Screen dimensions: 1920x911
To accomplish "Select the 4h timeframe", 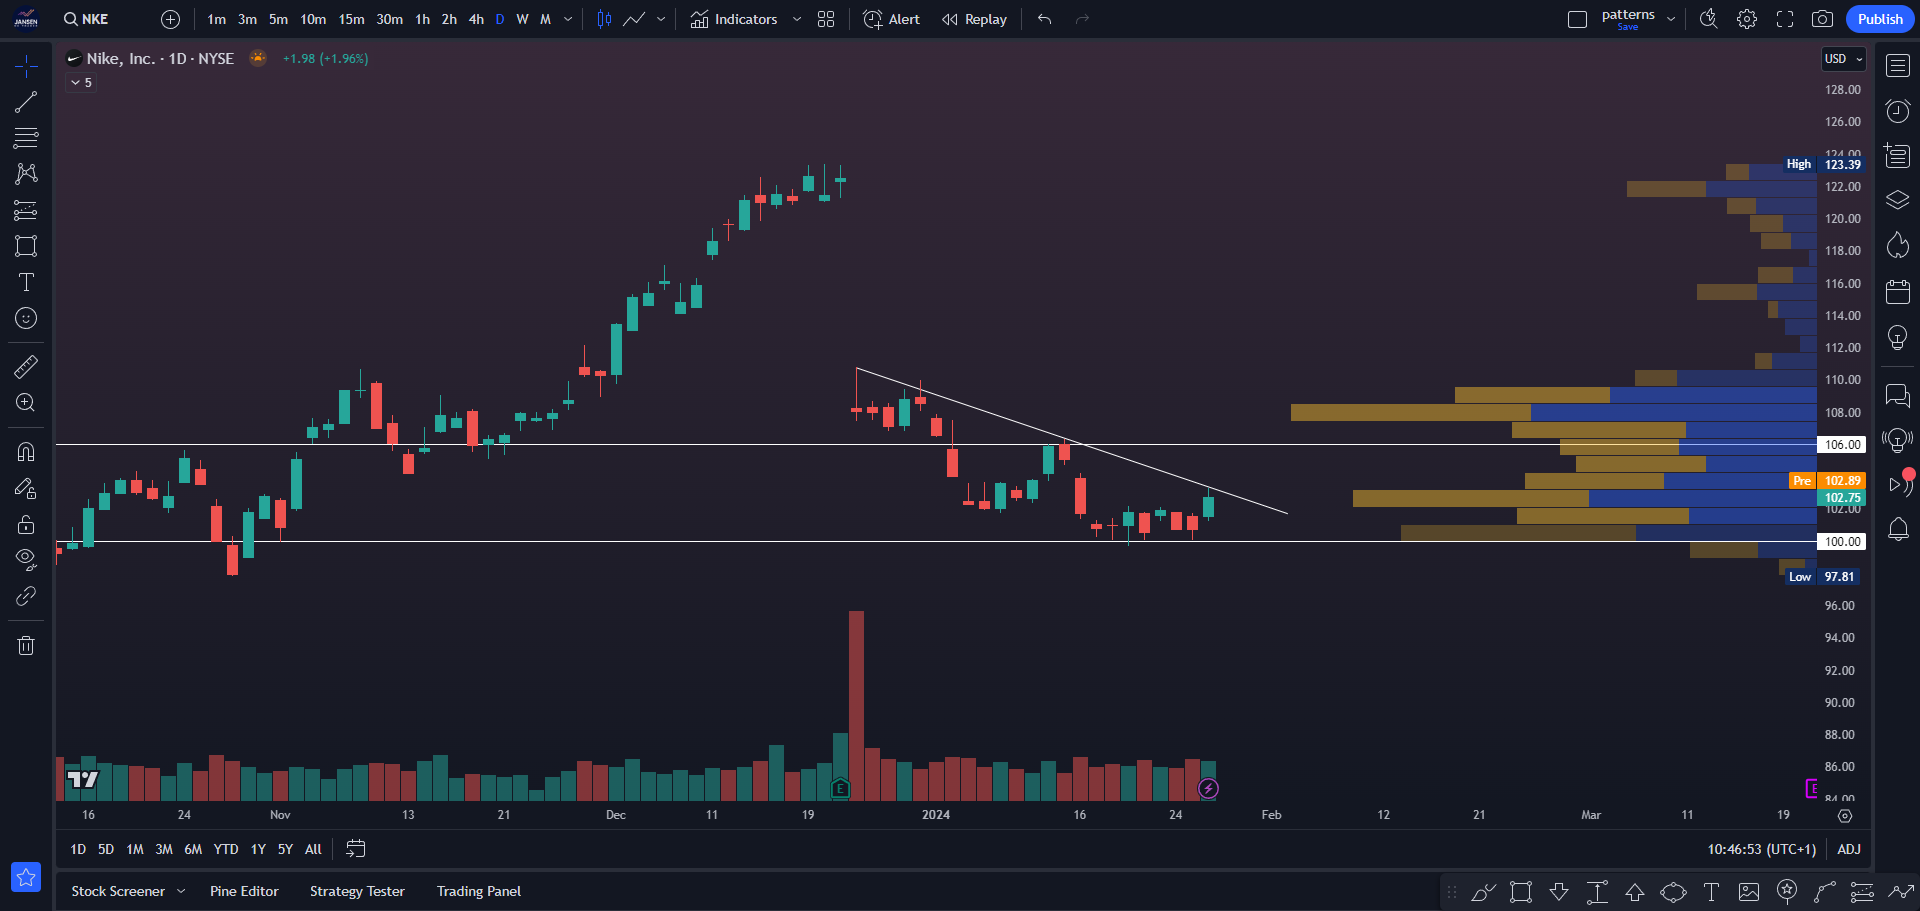I will tap(476, 19).
